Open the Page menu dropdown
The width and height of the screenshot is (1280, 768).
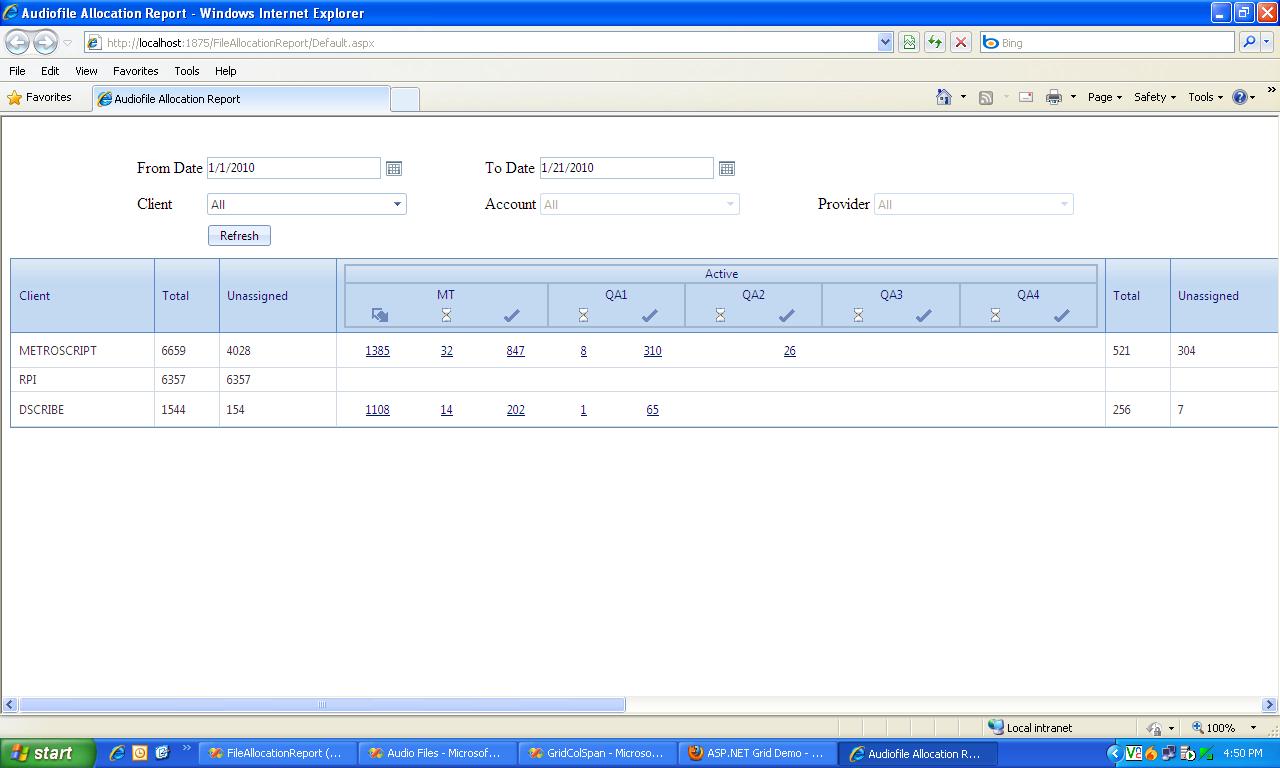coord(1105,97)
